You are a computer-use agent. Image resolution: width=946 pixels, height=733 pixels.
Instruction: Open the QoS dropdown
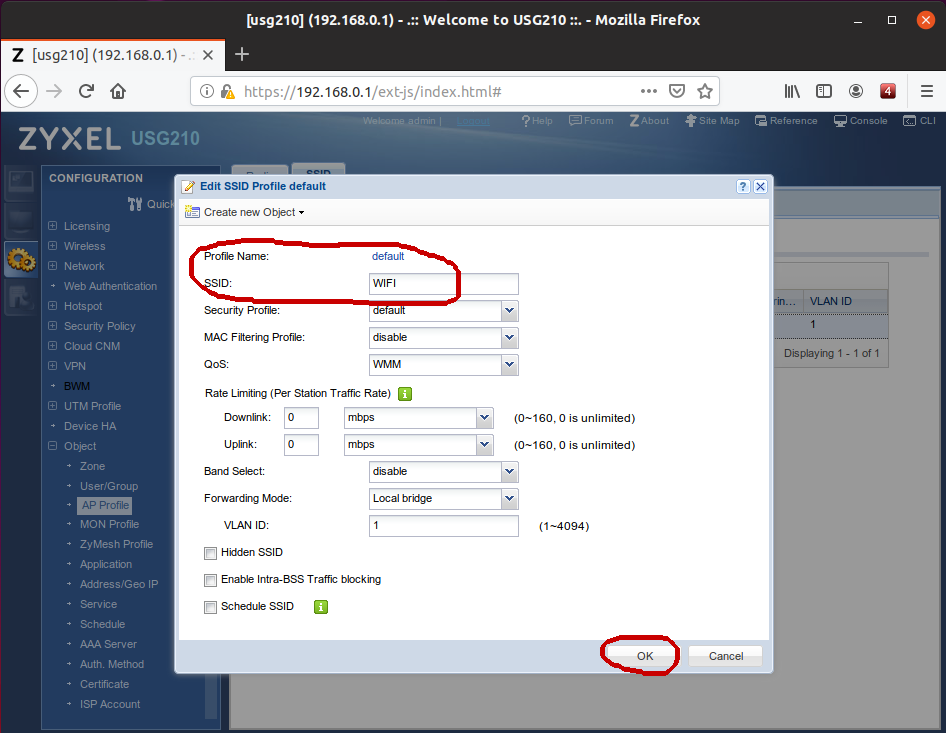[510, 365]
